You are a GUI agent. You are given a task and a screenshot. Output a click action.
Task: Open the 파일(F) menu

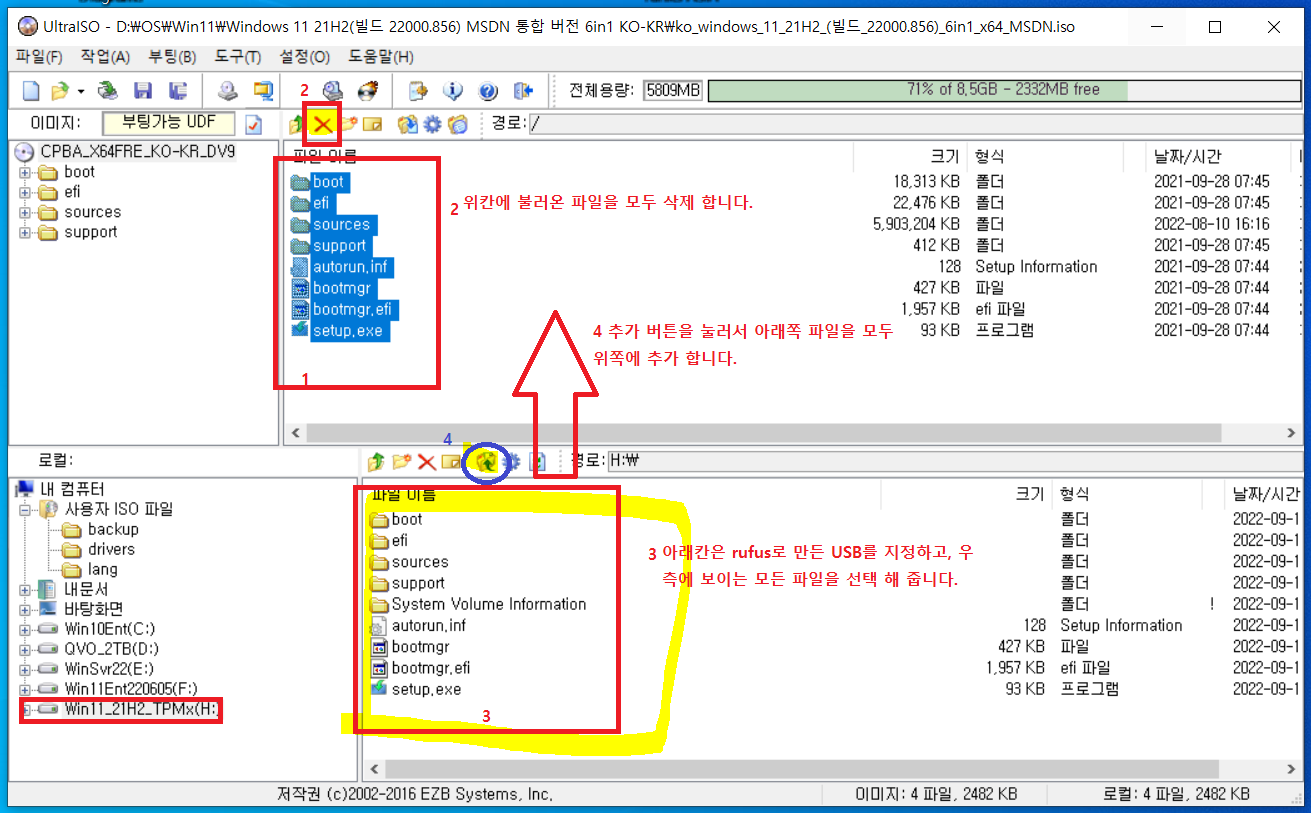point(39,57)
